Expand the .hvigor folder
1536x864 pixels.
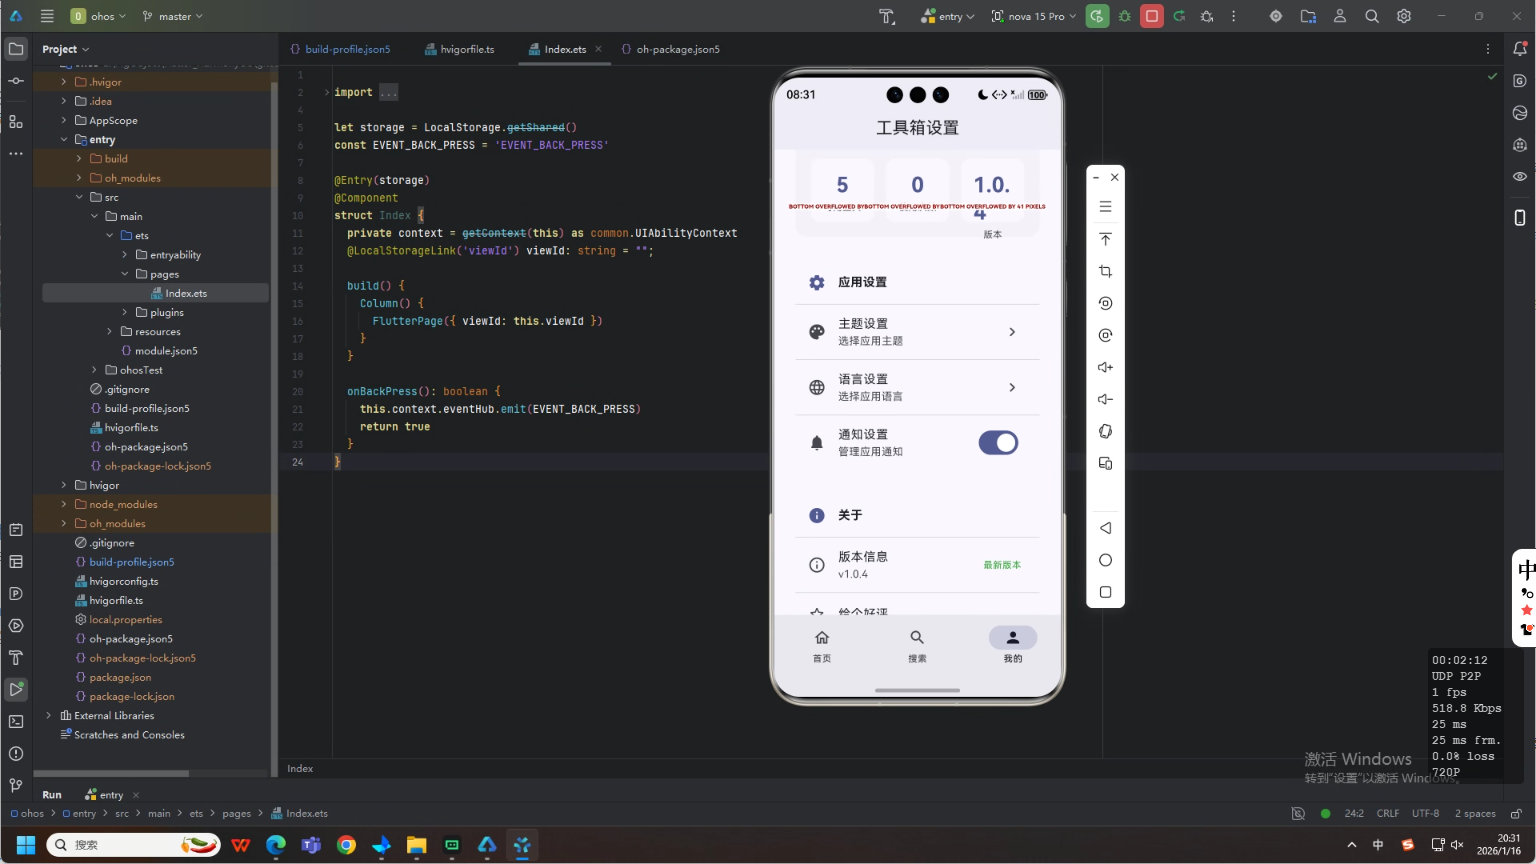64,82
